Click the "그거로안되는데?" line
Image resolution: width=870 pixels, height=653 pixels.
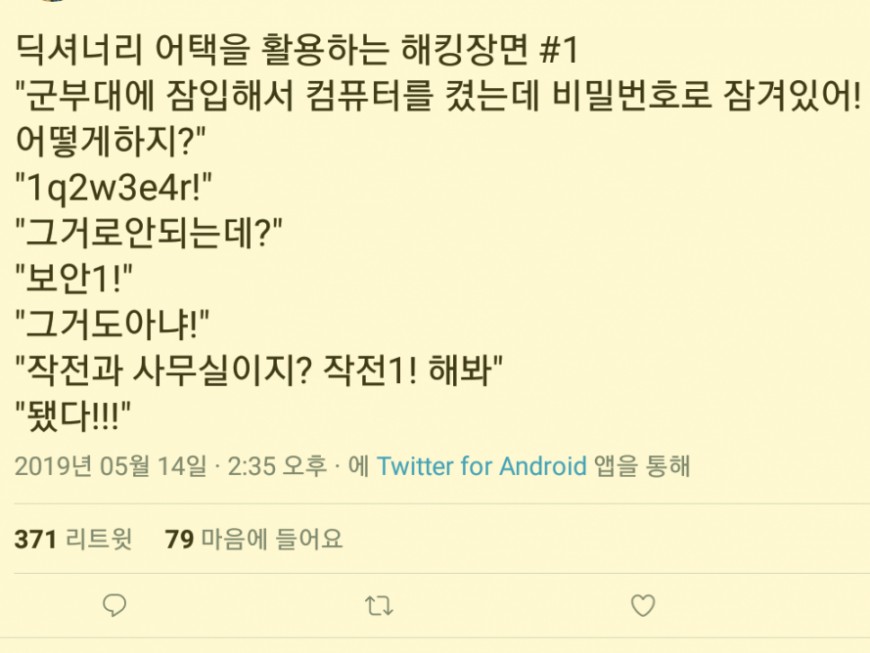coord(149,233)
